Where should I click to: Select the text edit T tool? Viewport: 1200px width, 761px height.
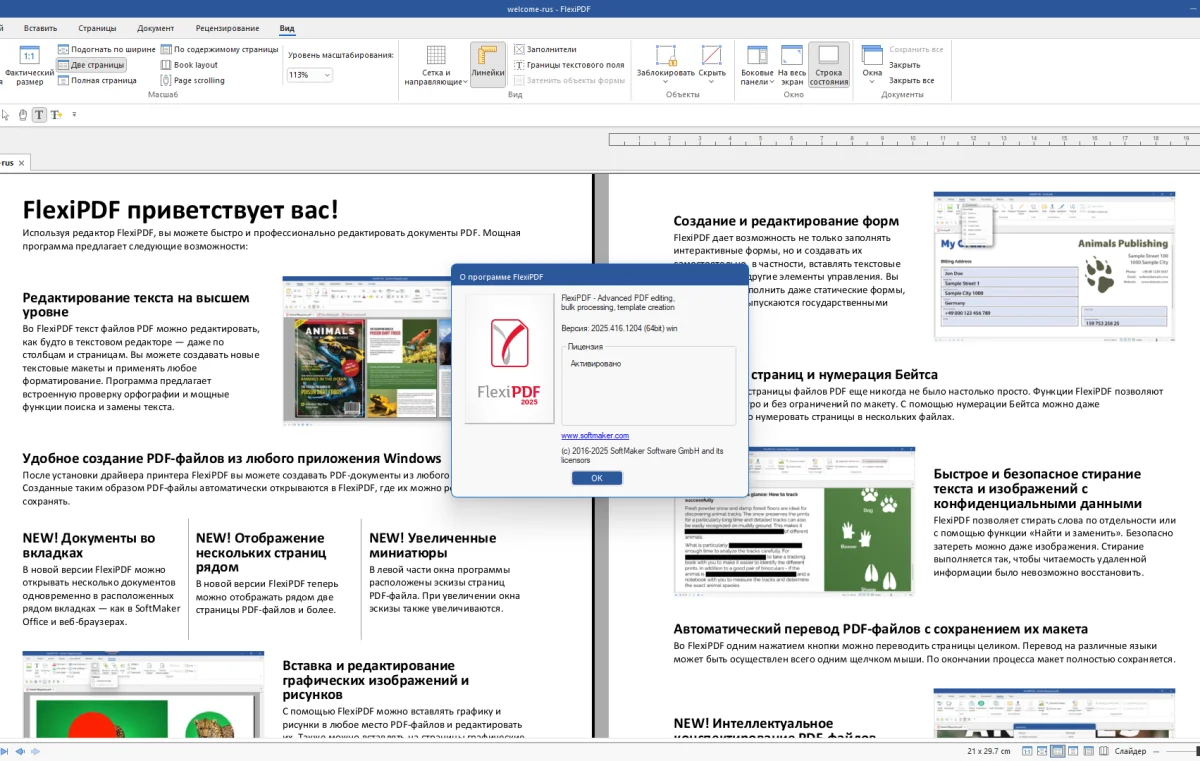click(39, 115)
